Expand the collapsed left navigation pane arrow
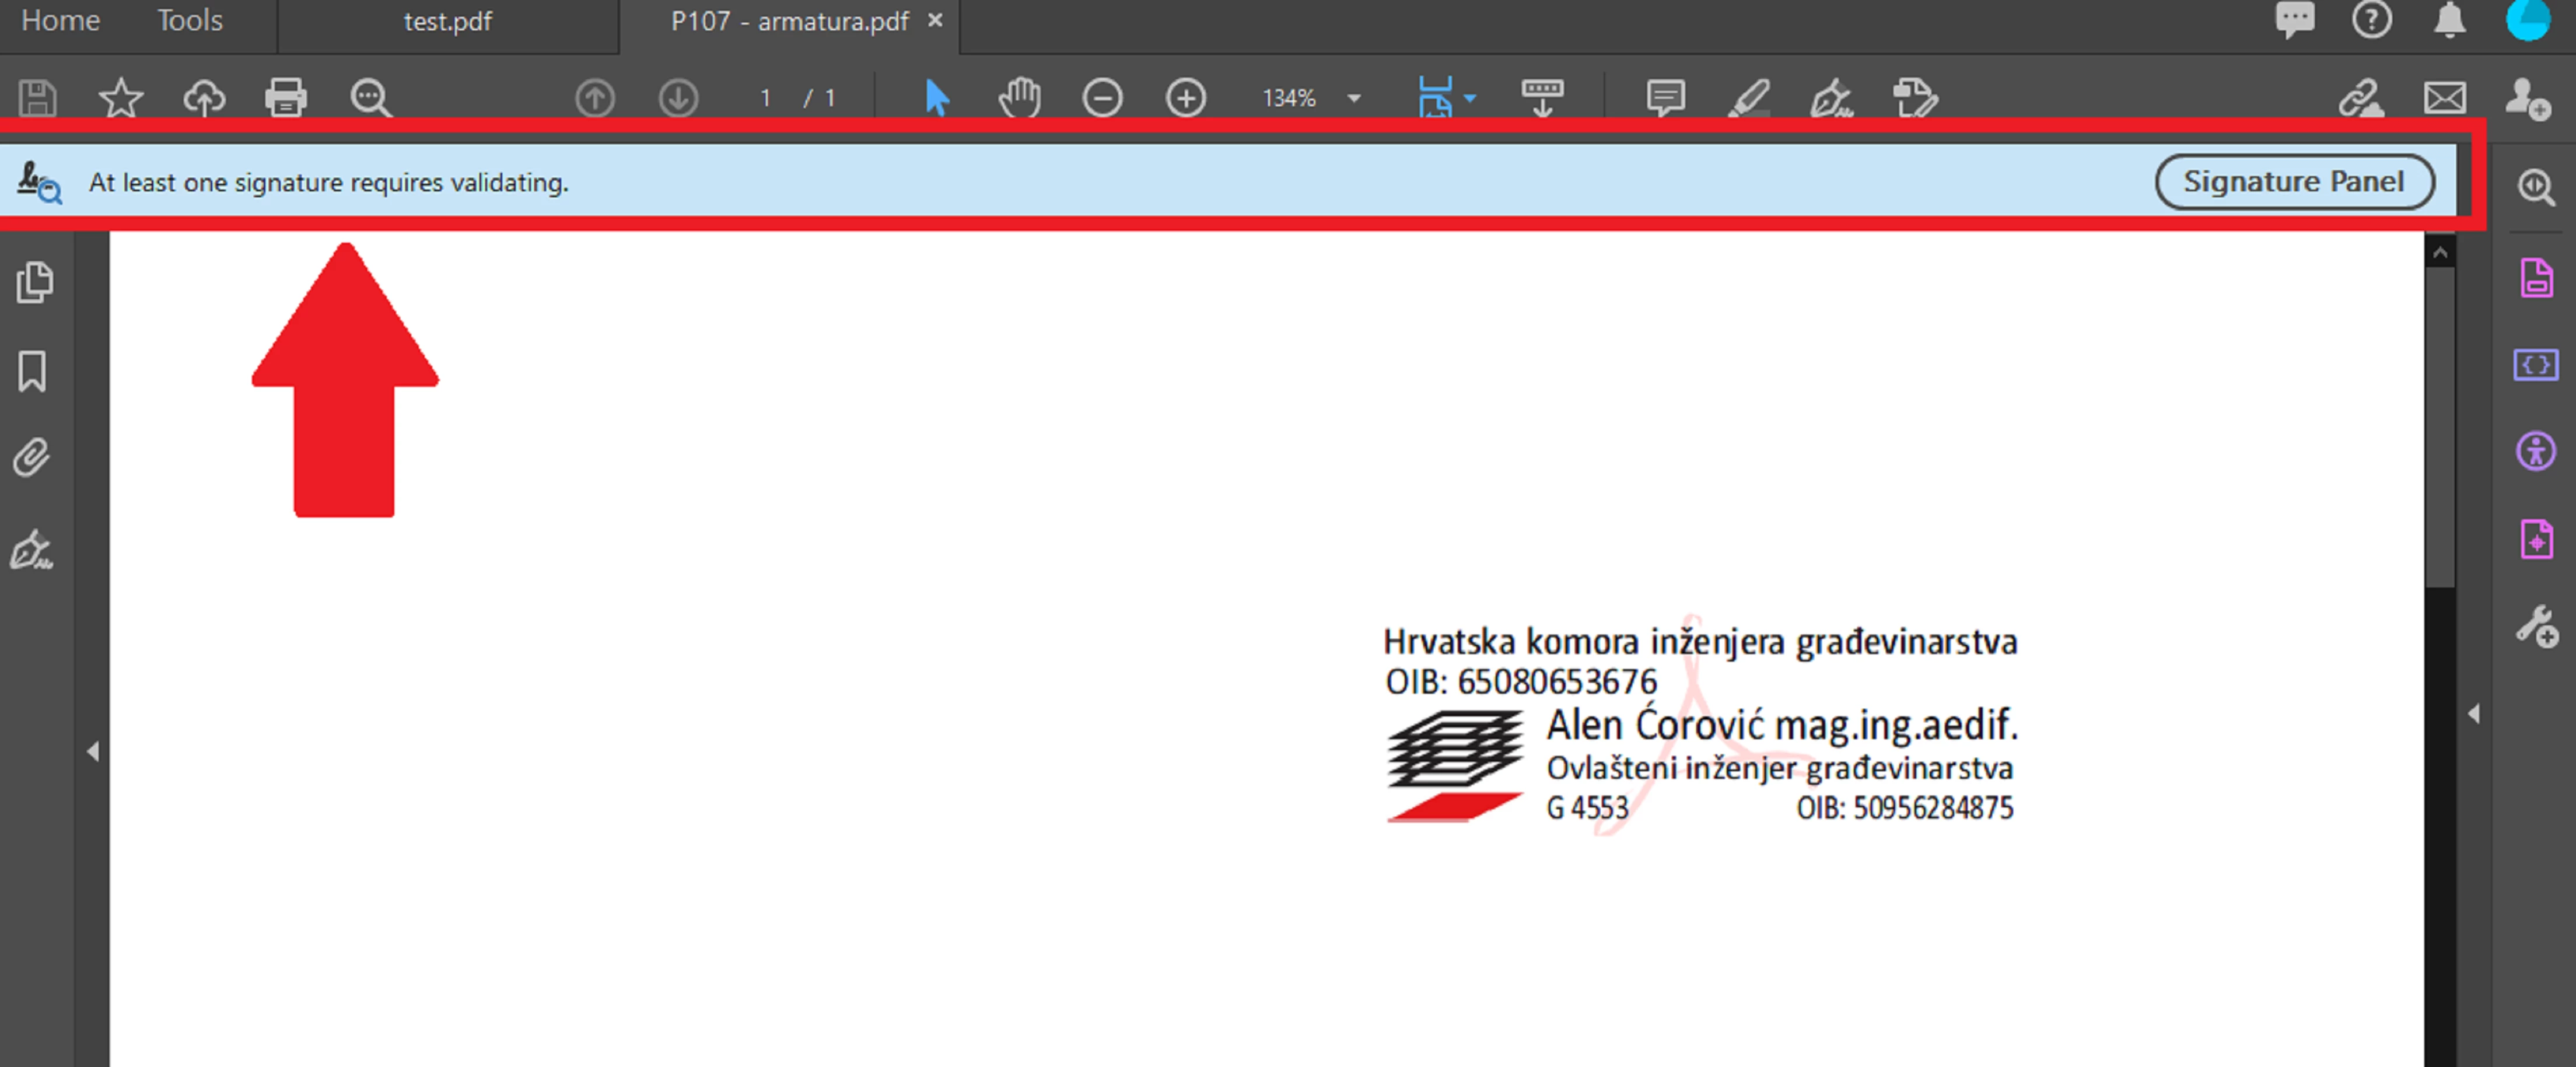 (x=93, y=751)
